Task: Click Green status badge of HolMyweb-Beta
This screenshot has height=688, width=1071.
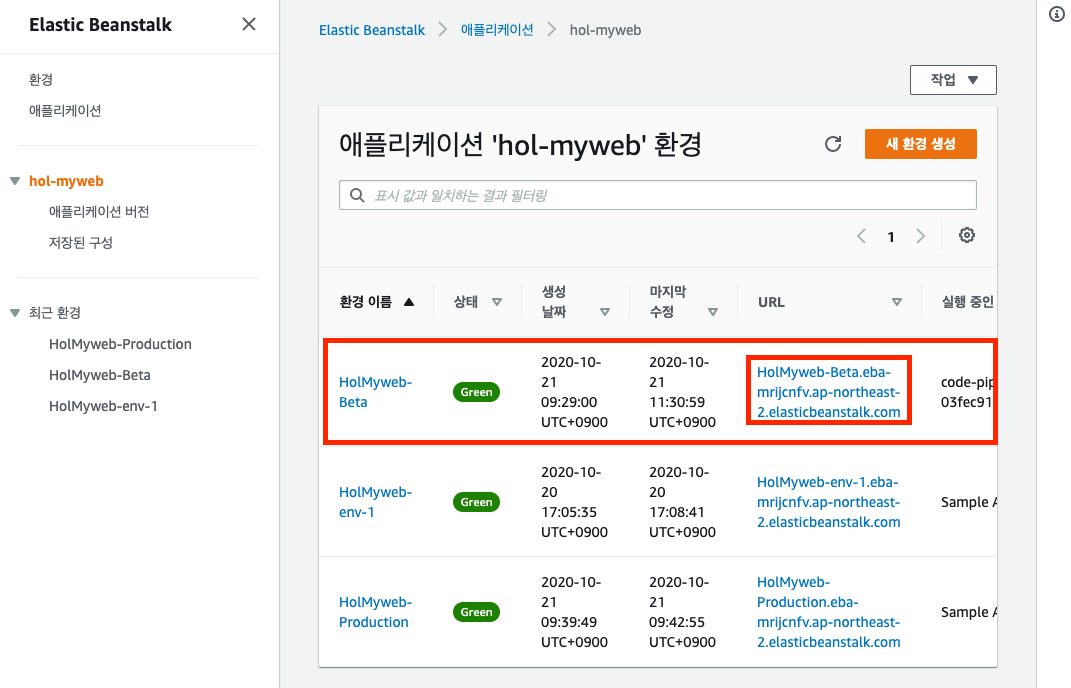Action: (476, 392)
